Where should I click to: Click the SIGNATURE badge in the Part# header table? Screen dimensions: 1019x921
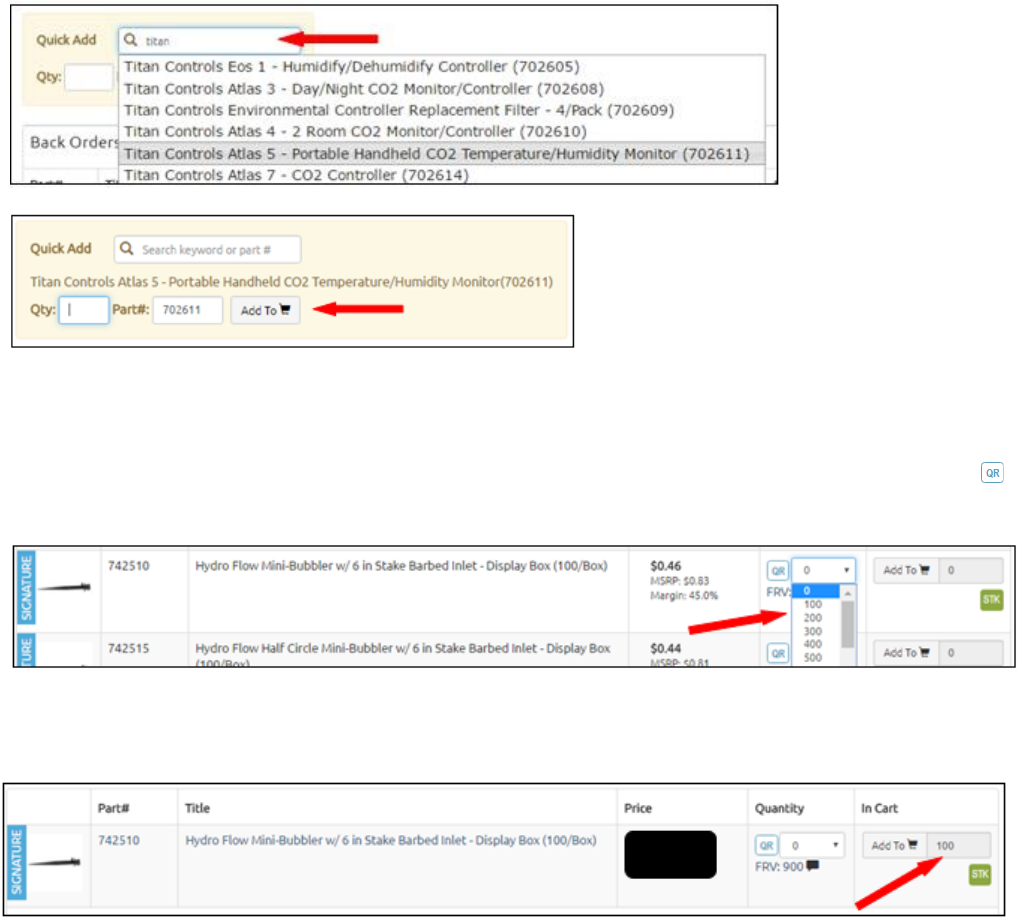click(x=16, y=863)
